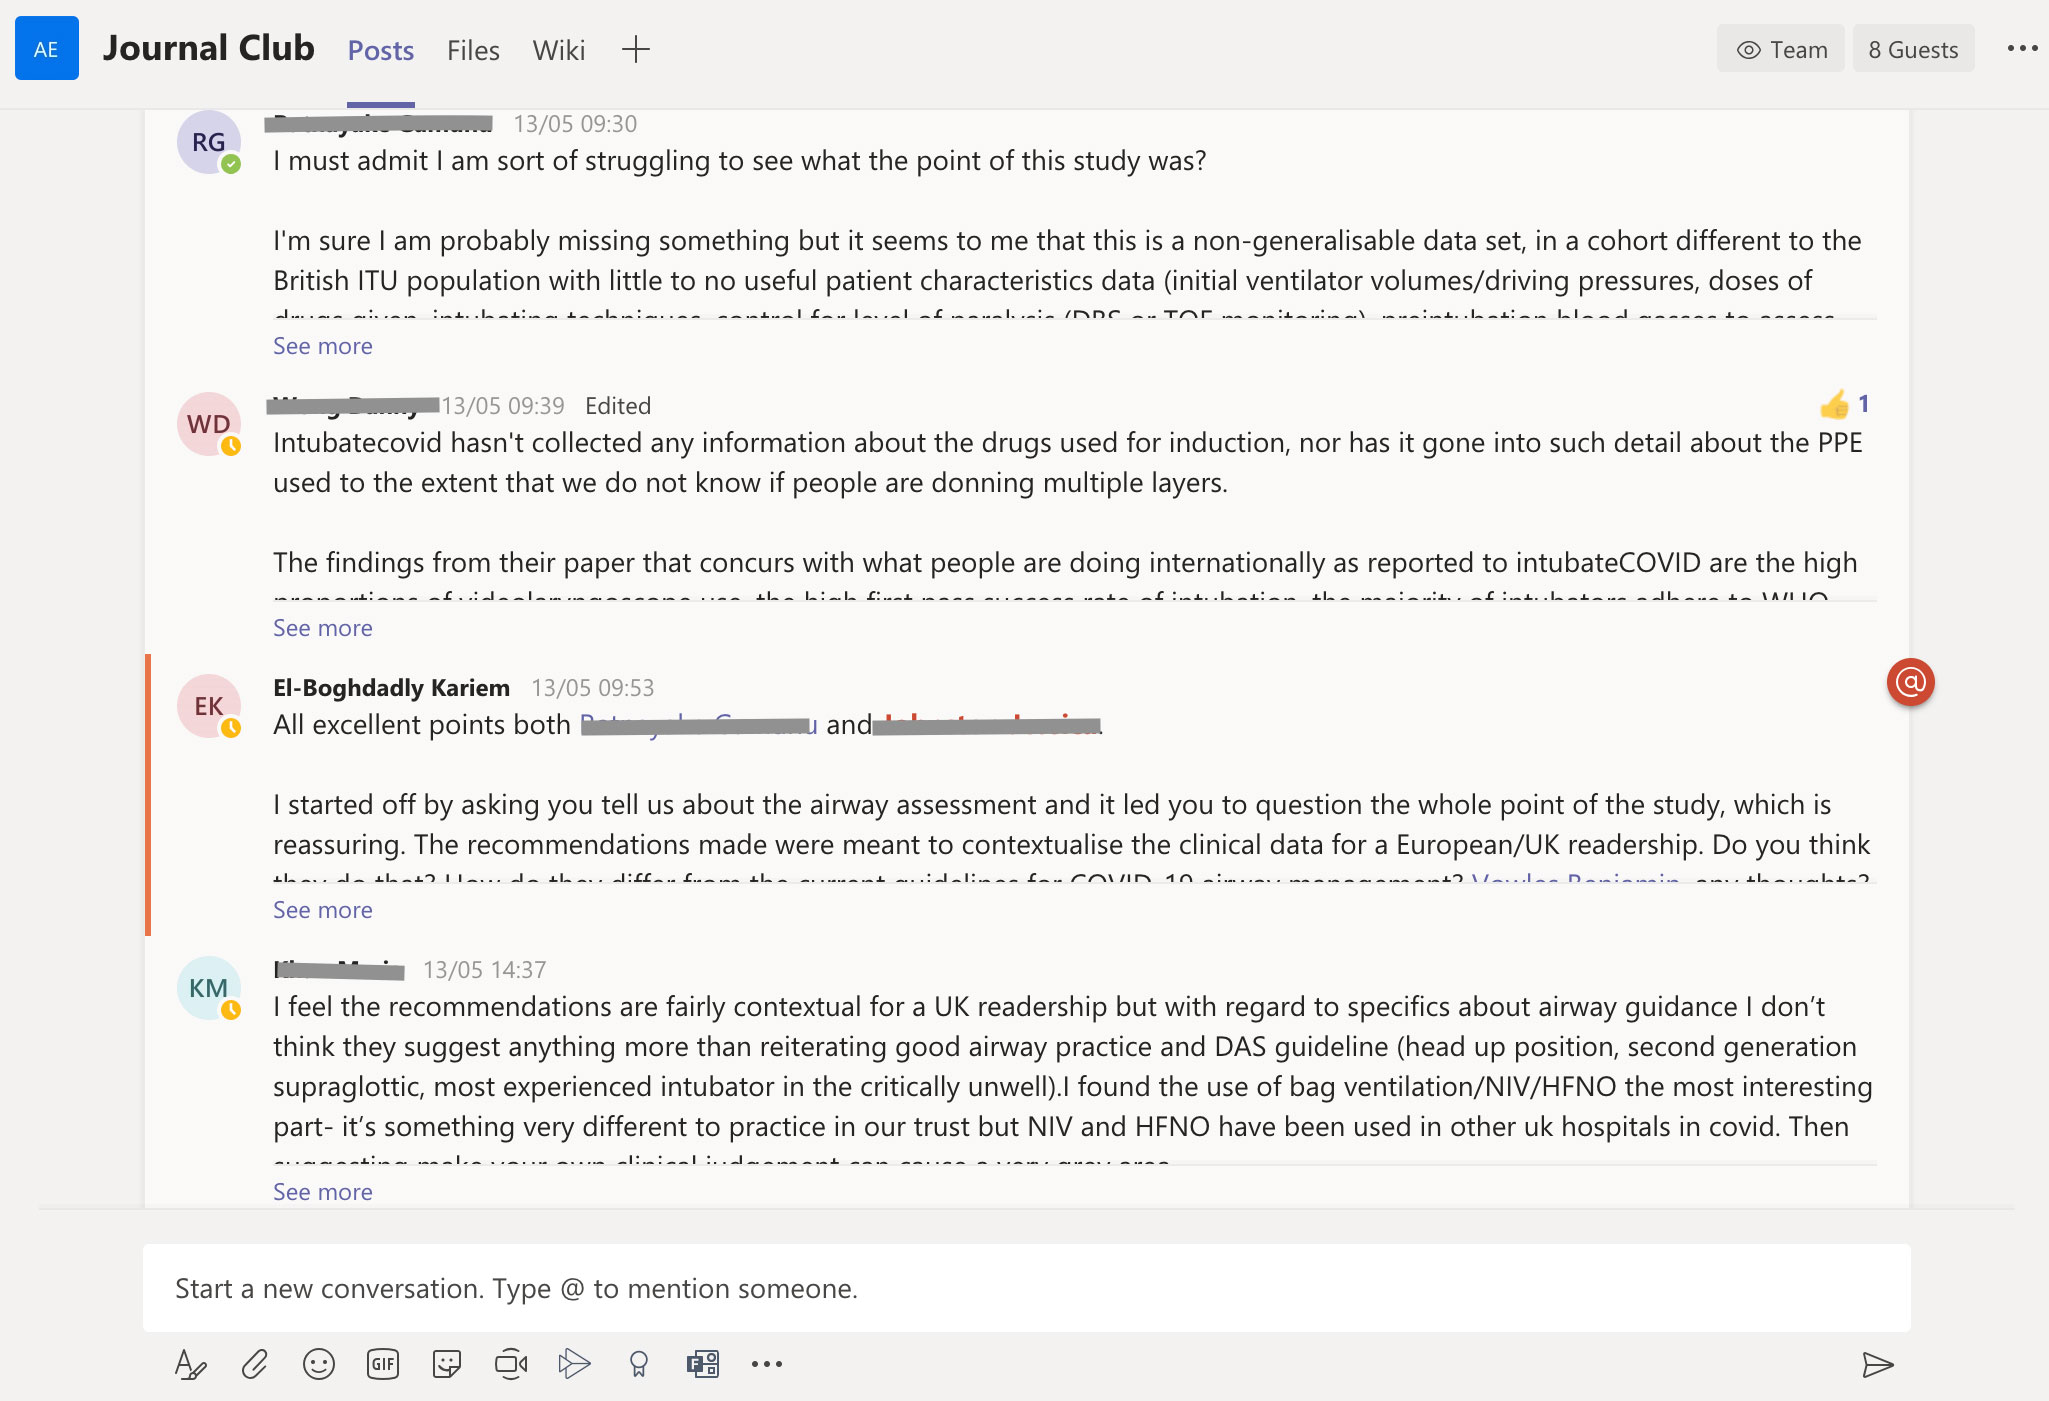Expand RG's message with See more

tap(322, 346)
